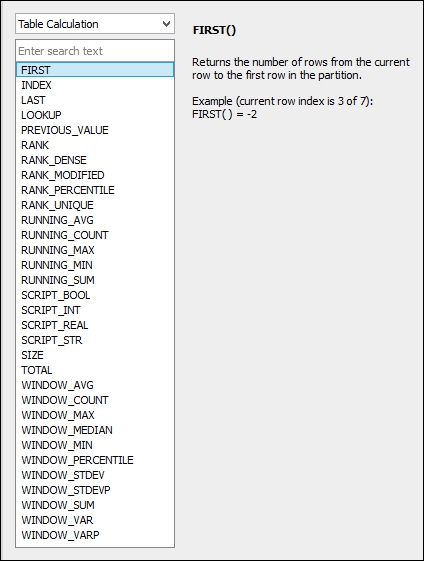This screenshot has height=561, width=424.
Task: Open the Table Calculation category dropdown
Action: tap(95, 24)
